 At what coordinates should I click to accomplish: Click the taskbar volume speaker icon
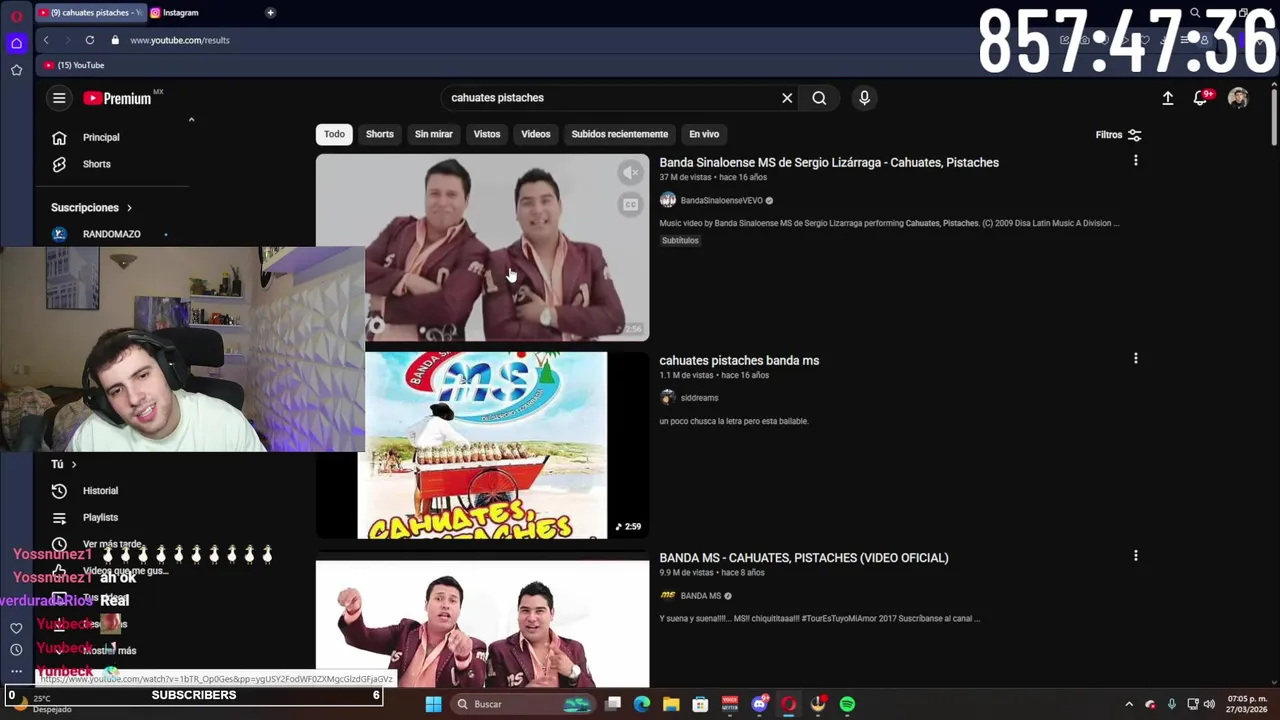(x=1208, y=704)
